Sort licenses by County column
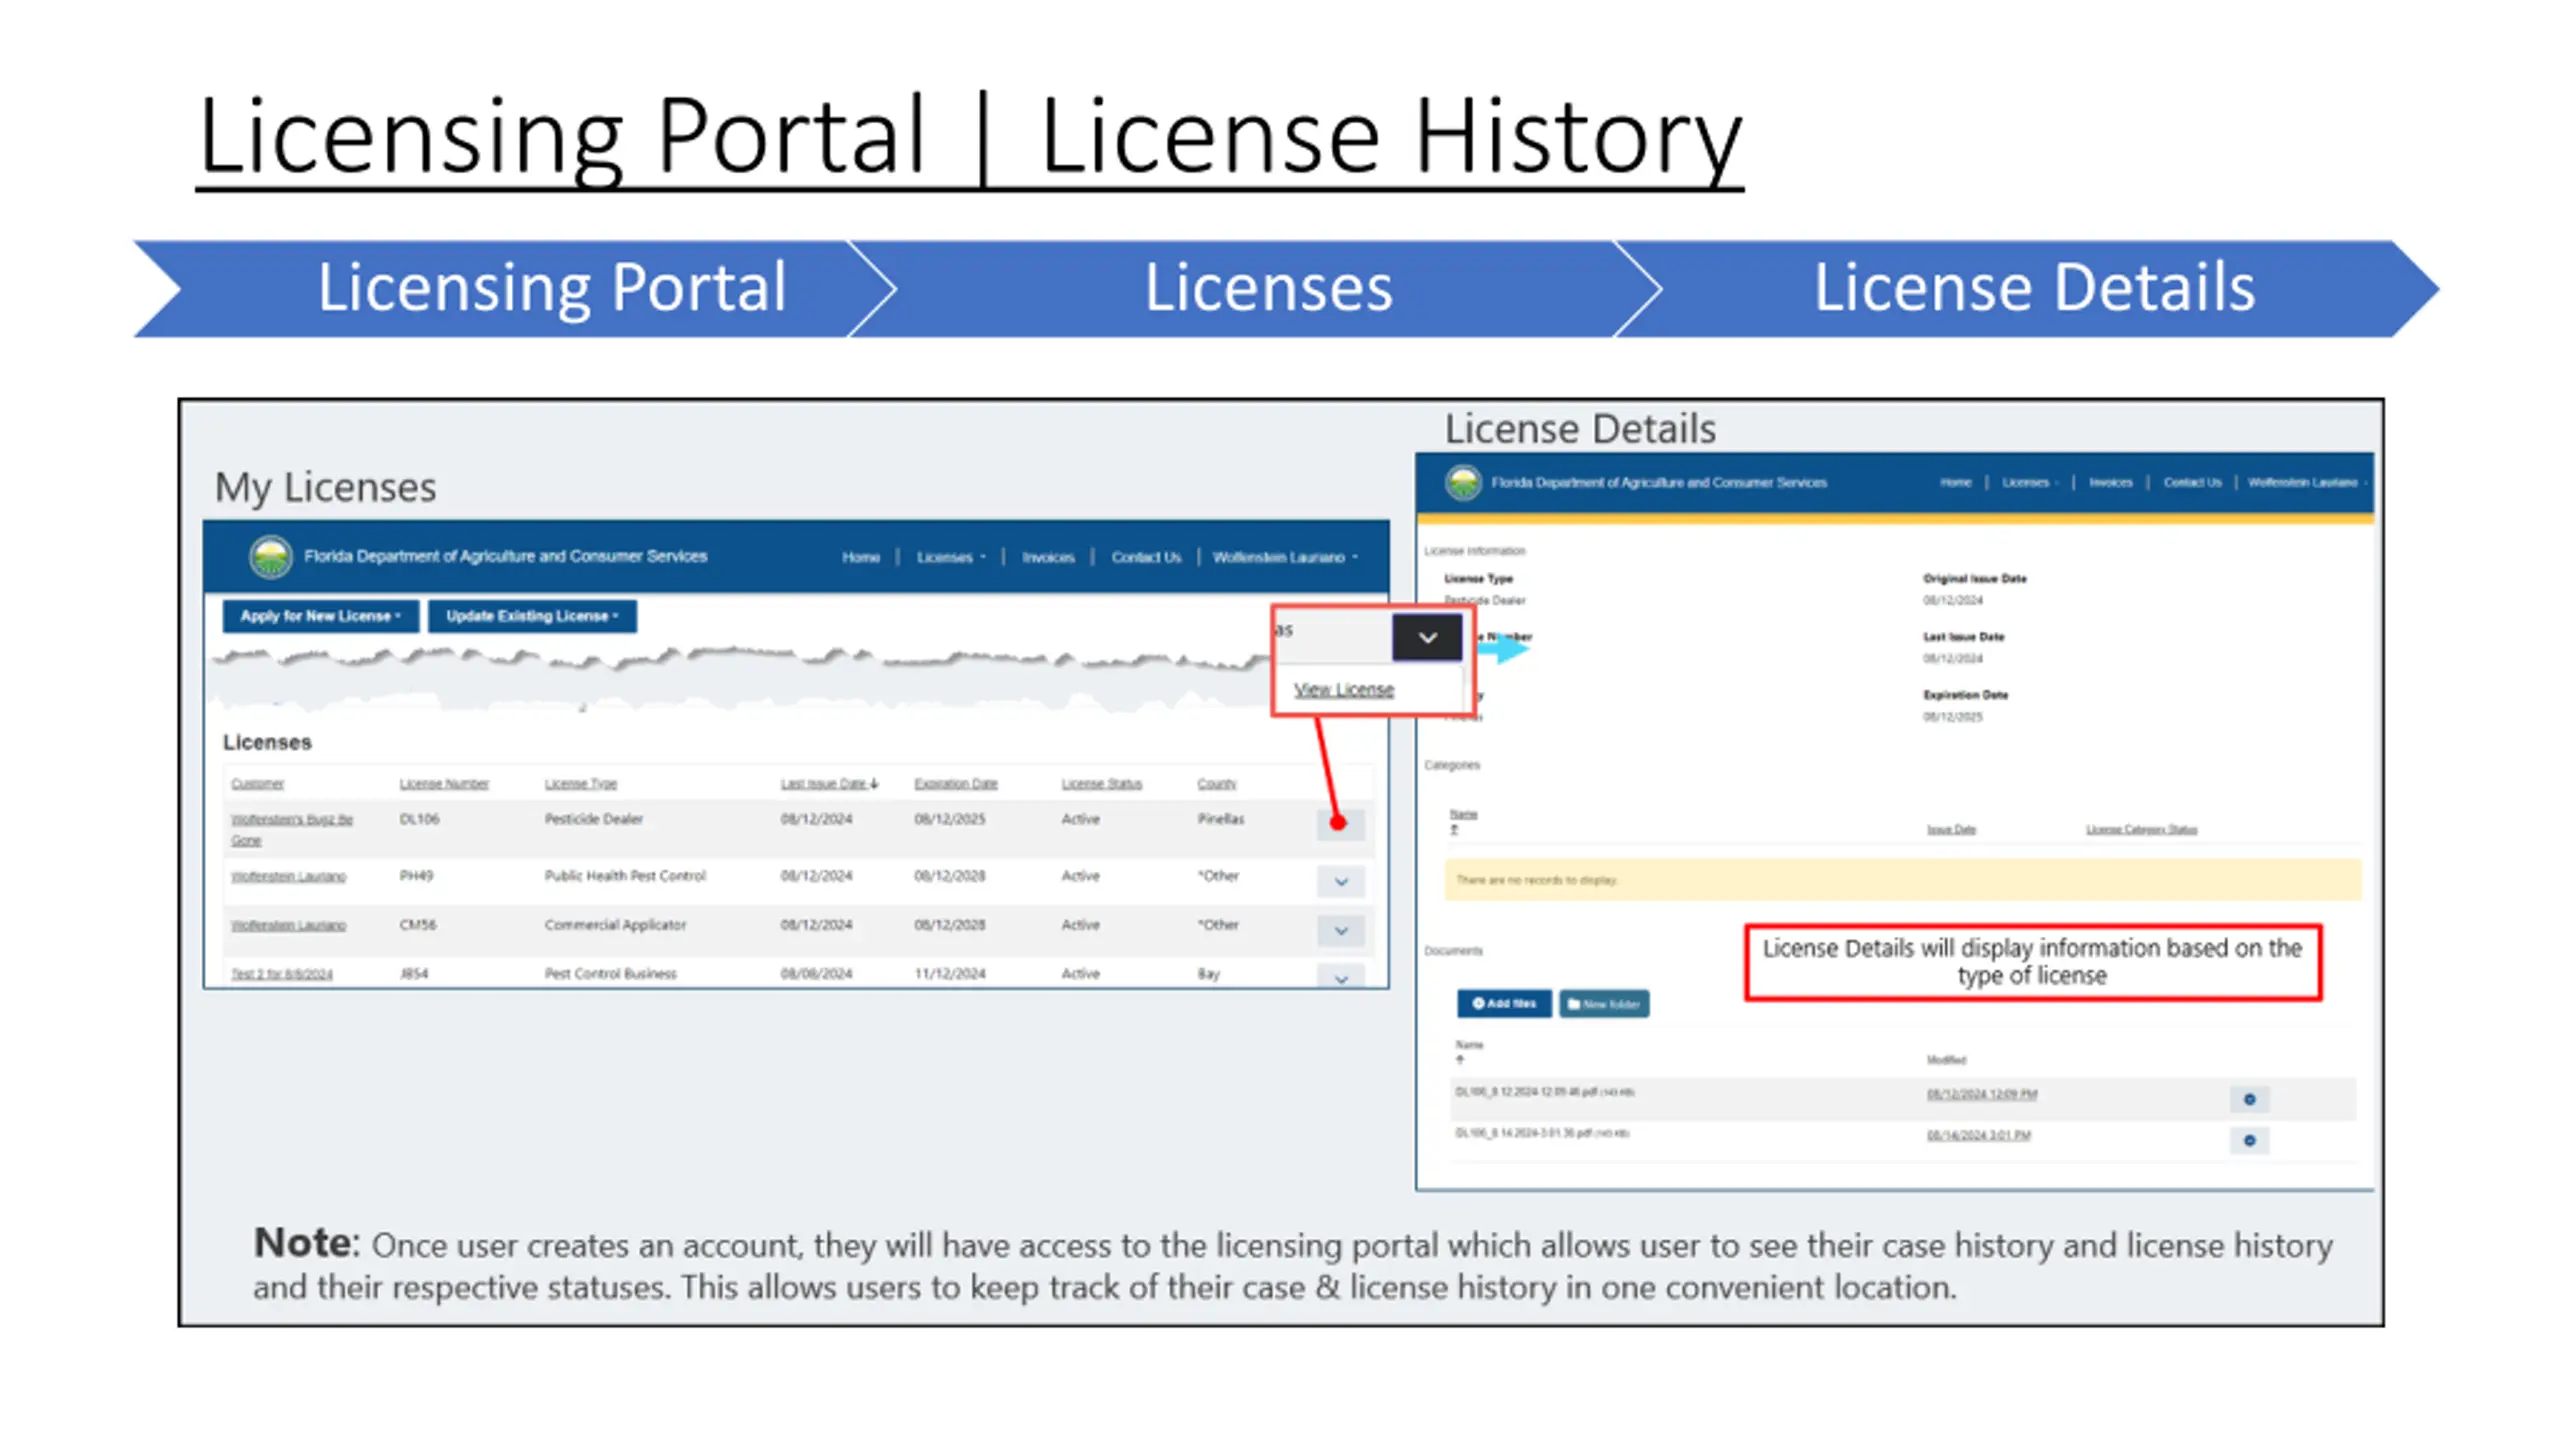2560x1440 pixels. pos(1216,784)
